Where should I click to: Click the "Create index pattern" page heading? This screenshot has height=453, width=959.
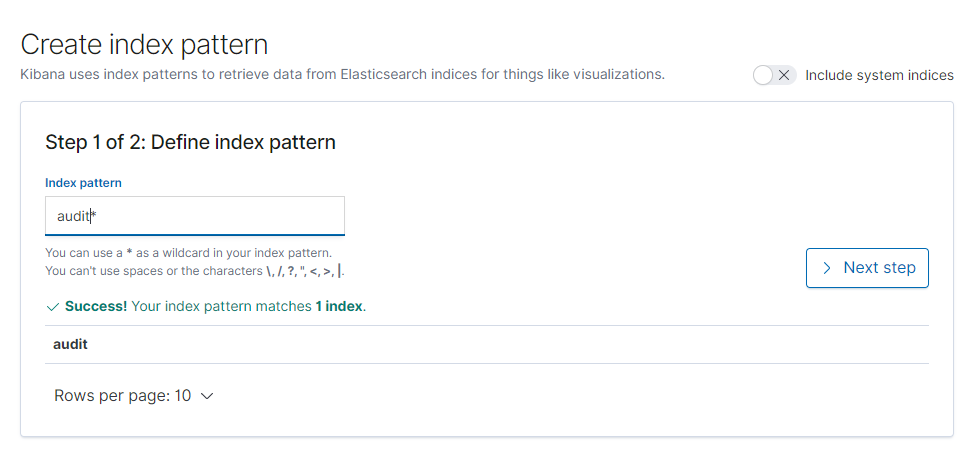coord(144,45)
